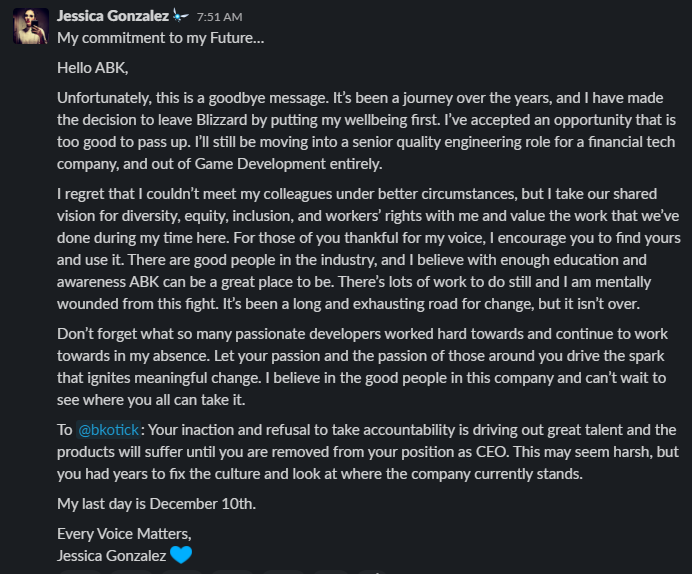Viewport: 692px width, 574px height.
Task: Click the fairy status emoji beside sender name
Action: (180, 16)
